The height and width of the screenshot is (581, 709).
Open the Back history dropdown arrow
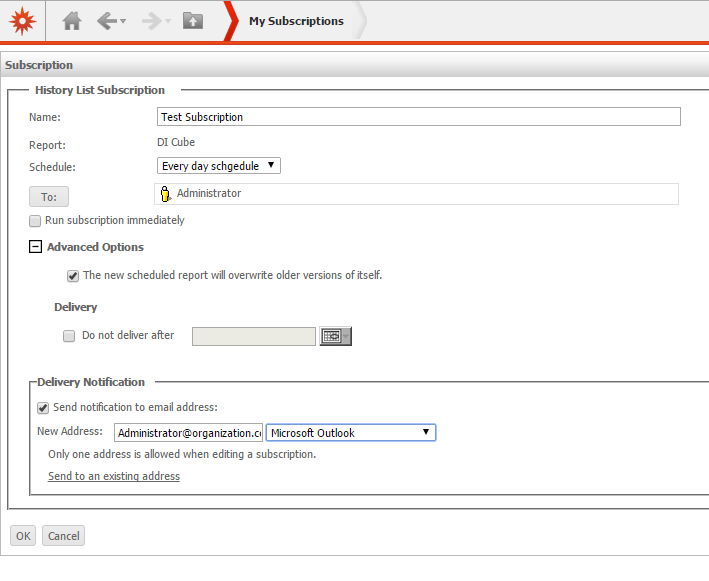pos(123,22)
